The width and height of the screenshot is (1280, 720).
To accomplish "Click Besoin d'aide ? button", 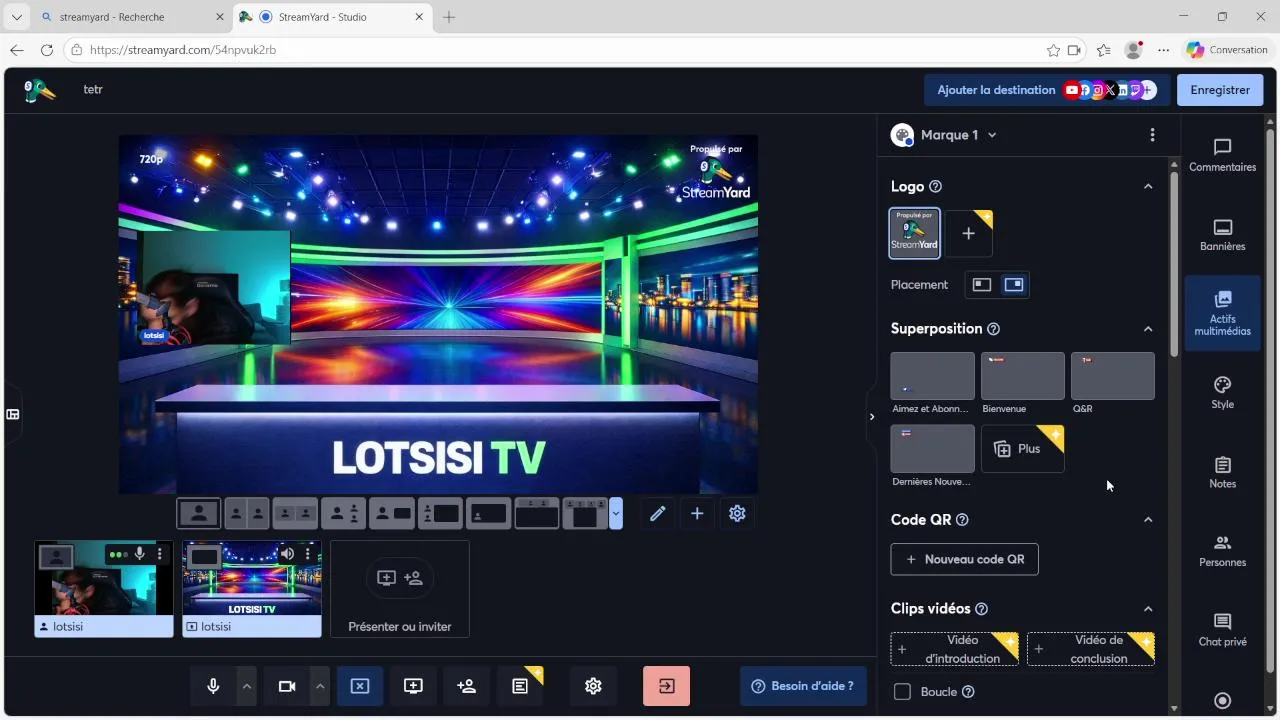I will click(804, 686).
